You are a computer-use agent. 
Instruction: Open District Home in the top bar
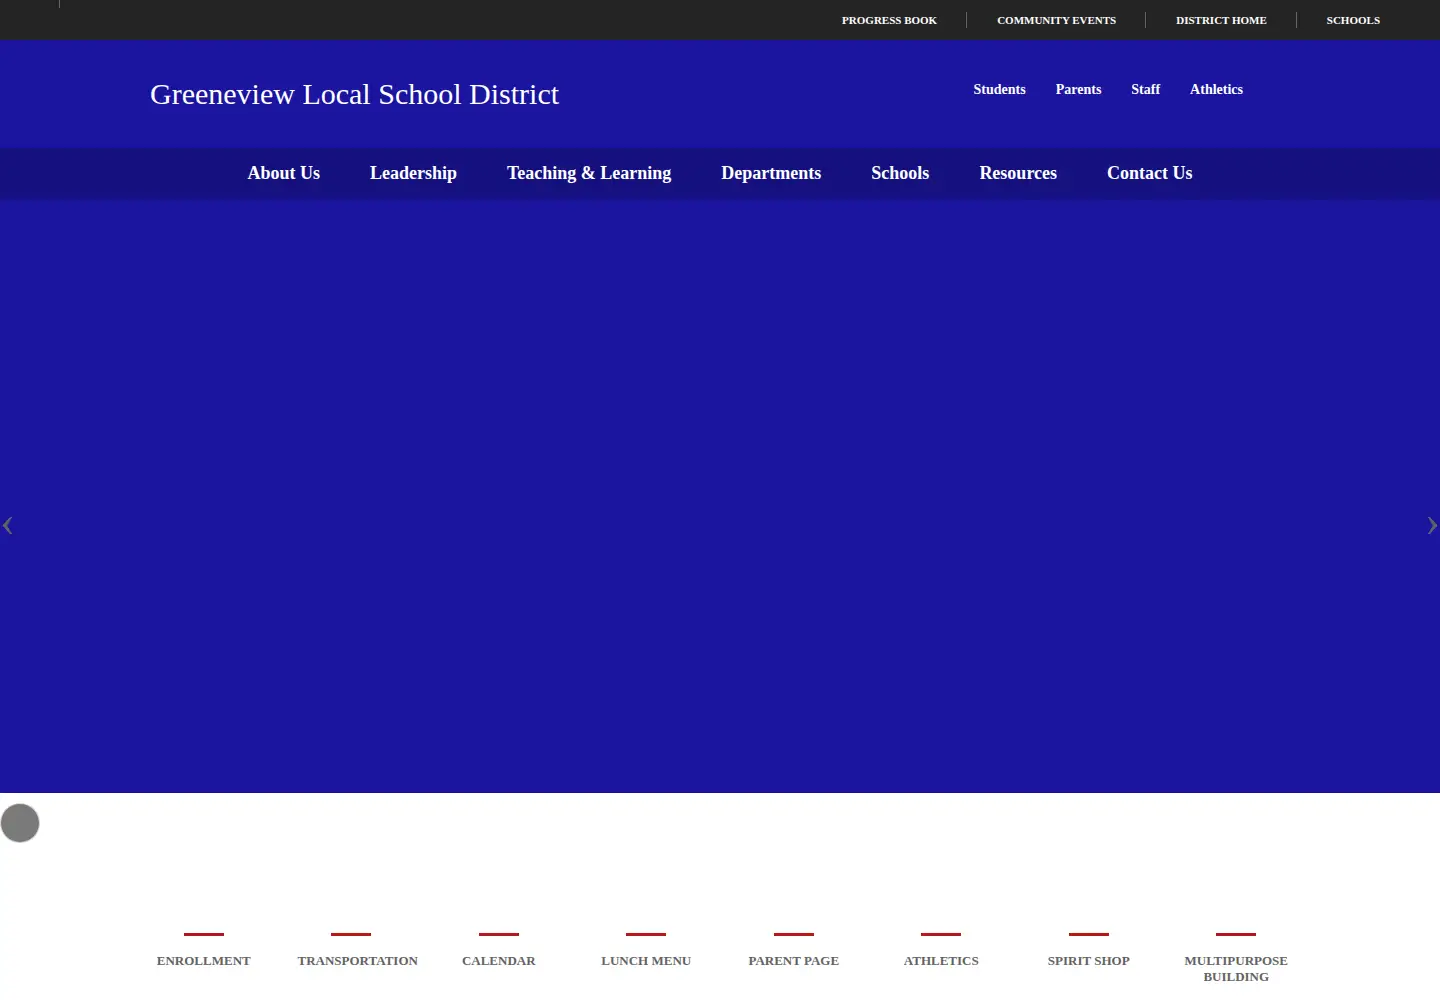point(1221,20)
